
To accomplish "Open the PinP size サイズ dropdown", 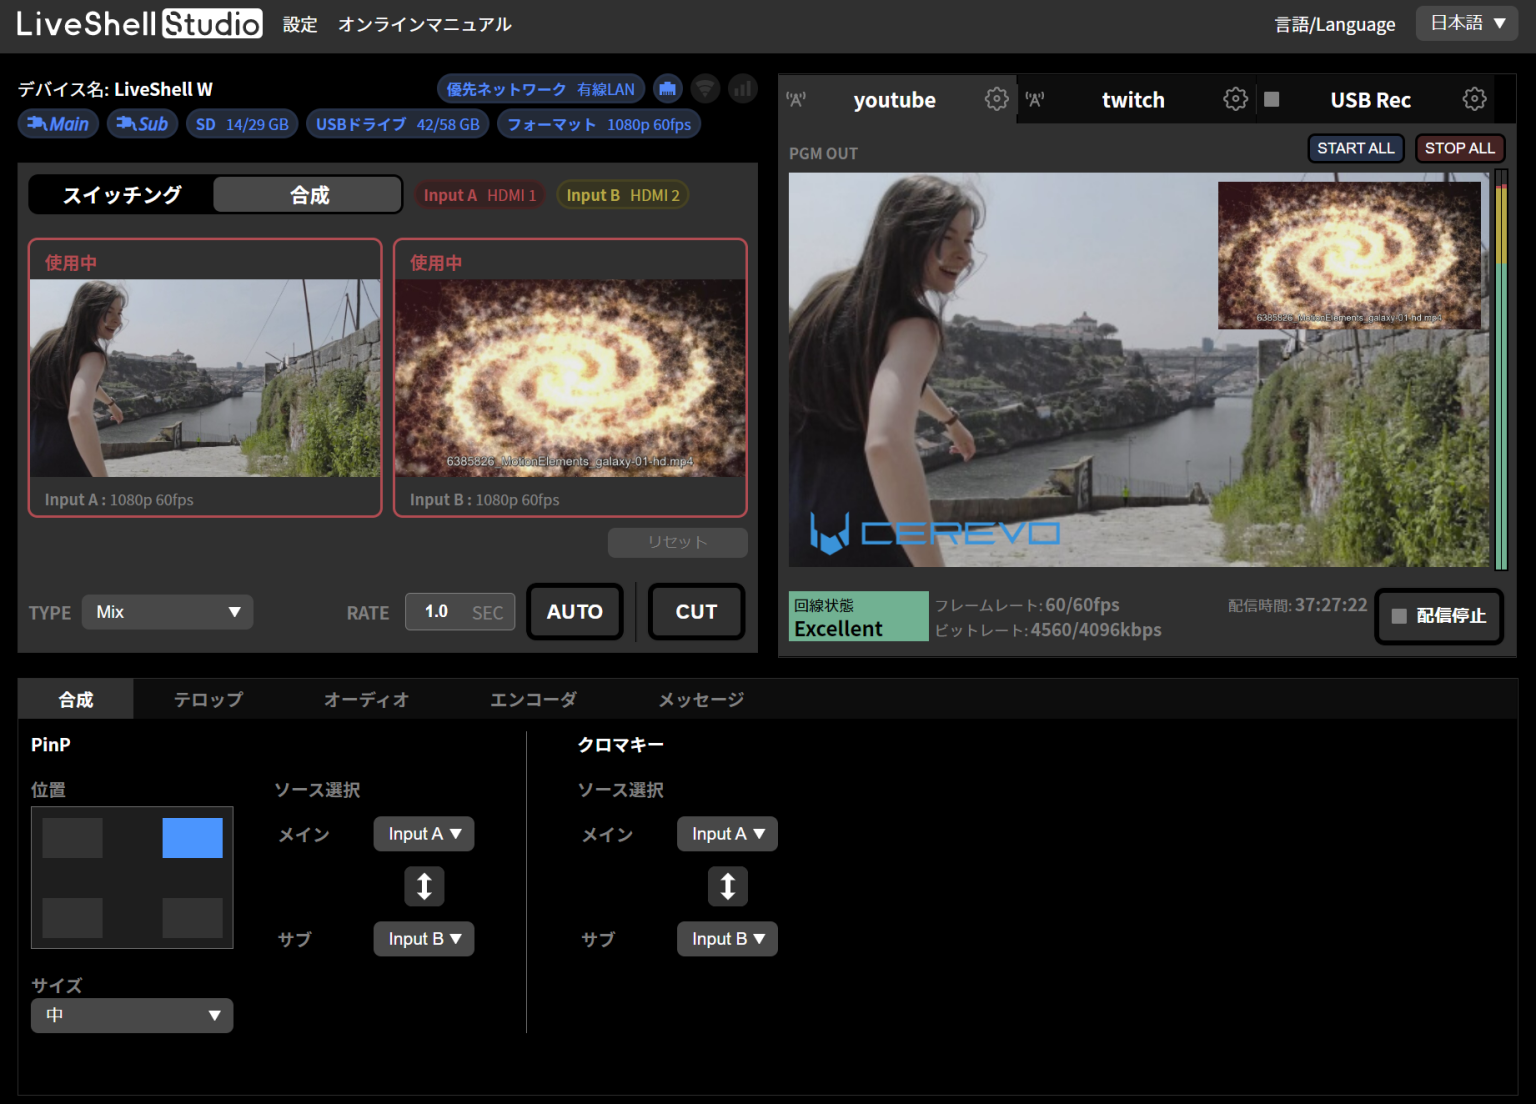I will pos(131,1015).
